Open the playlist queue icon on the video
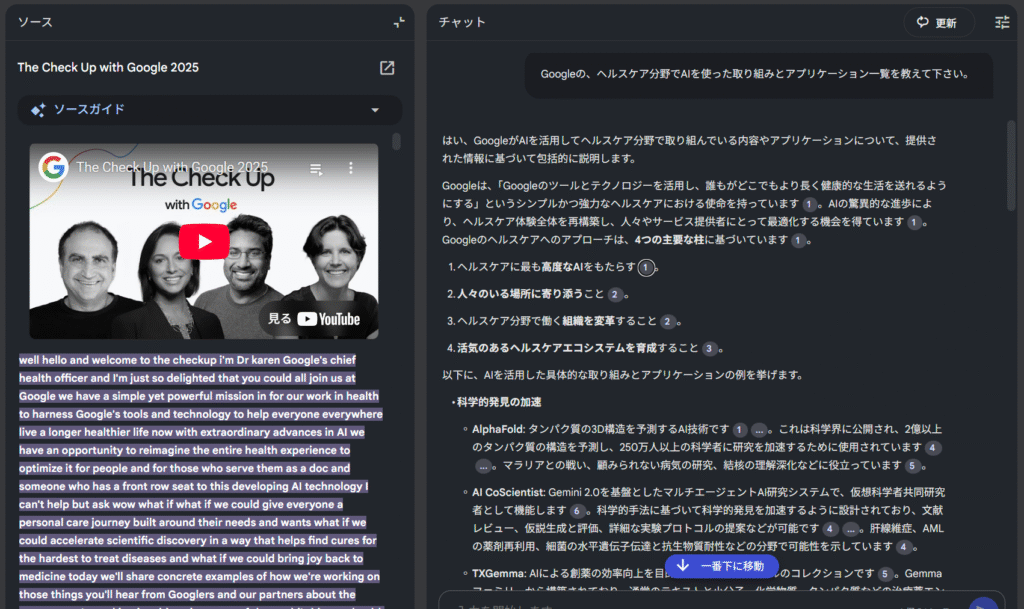This screenshot has width=1024, height=609. 316,168
